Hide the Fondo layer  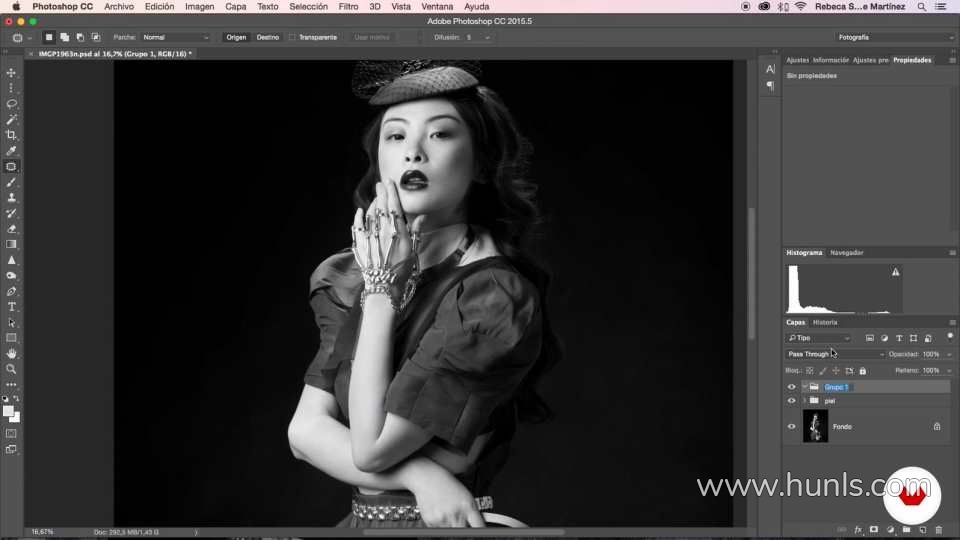pos(791,427)
